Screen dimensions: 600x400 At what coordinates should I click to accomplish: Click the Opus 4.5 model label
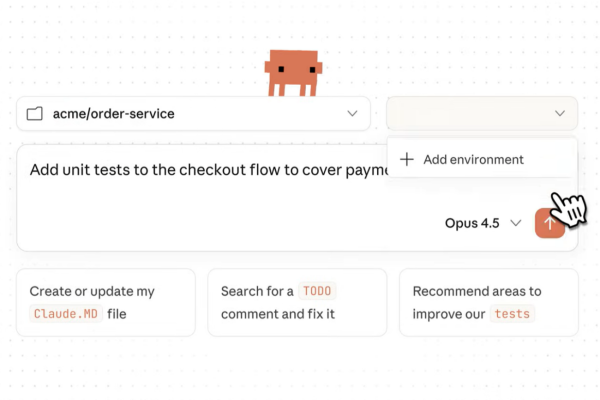[x=471, y=223]
